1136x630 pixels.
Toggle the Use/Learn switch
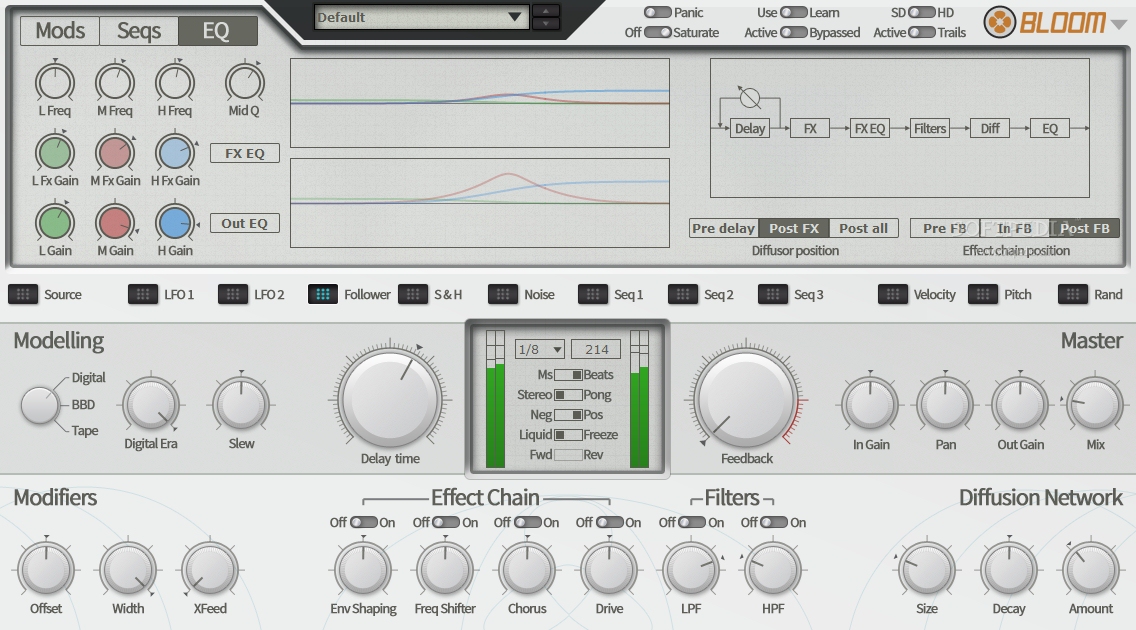[x=793, y=12]
